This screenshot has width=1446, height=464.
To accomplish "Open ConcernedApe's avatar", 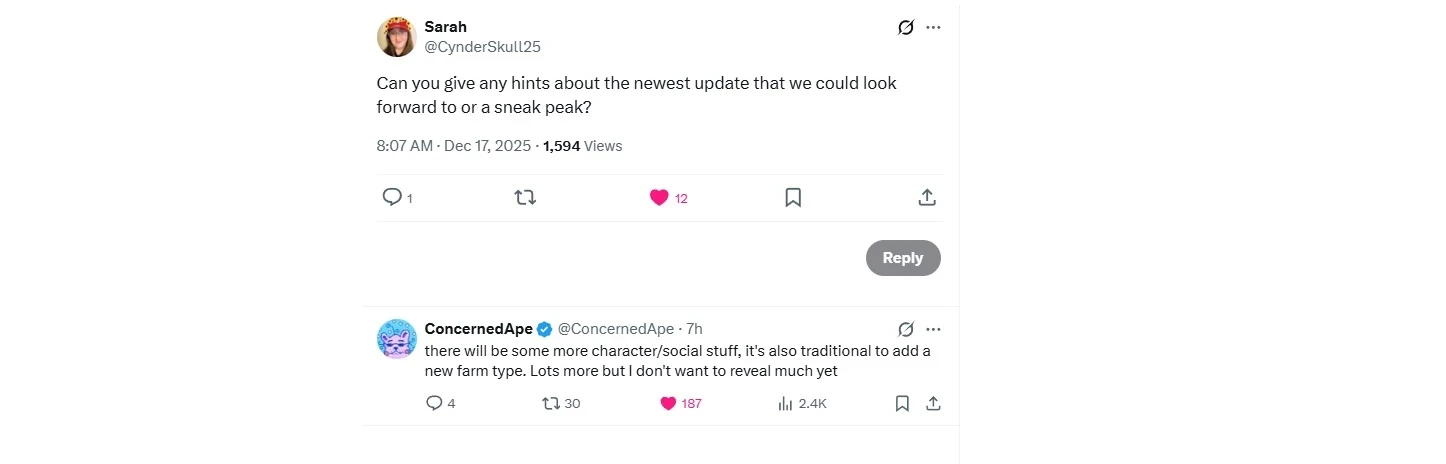I will click(x=396, y=339).
